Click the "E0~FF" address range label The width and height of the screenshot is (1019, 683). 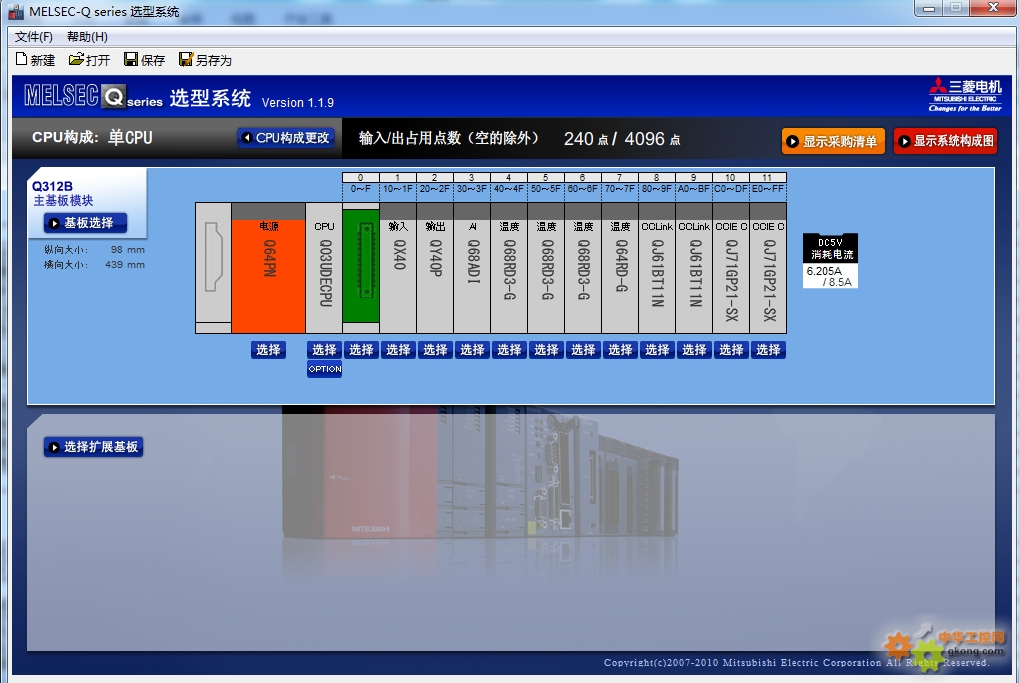[x=768, y=188]
